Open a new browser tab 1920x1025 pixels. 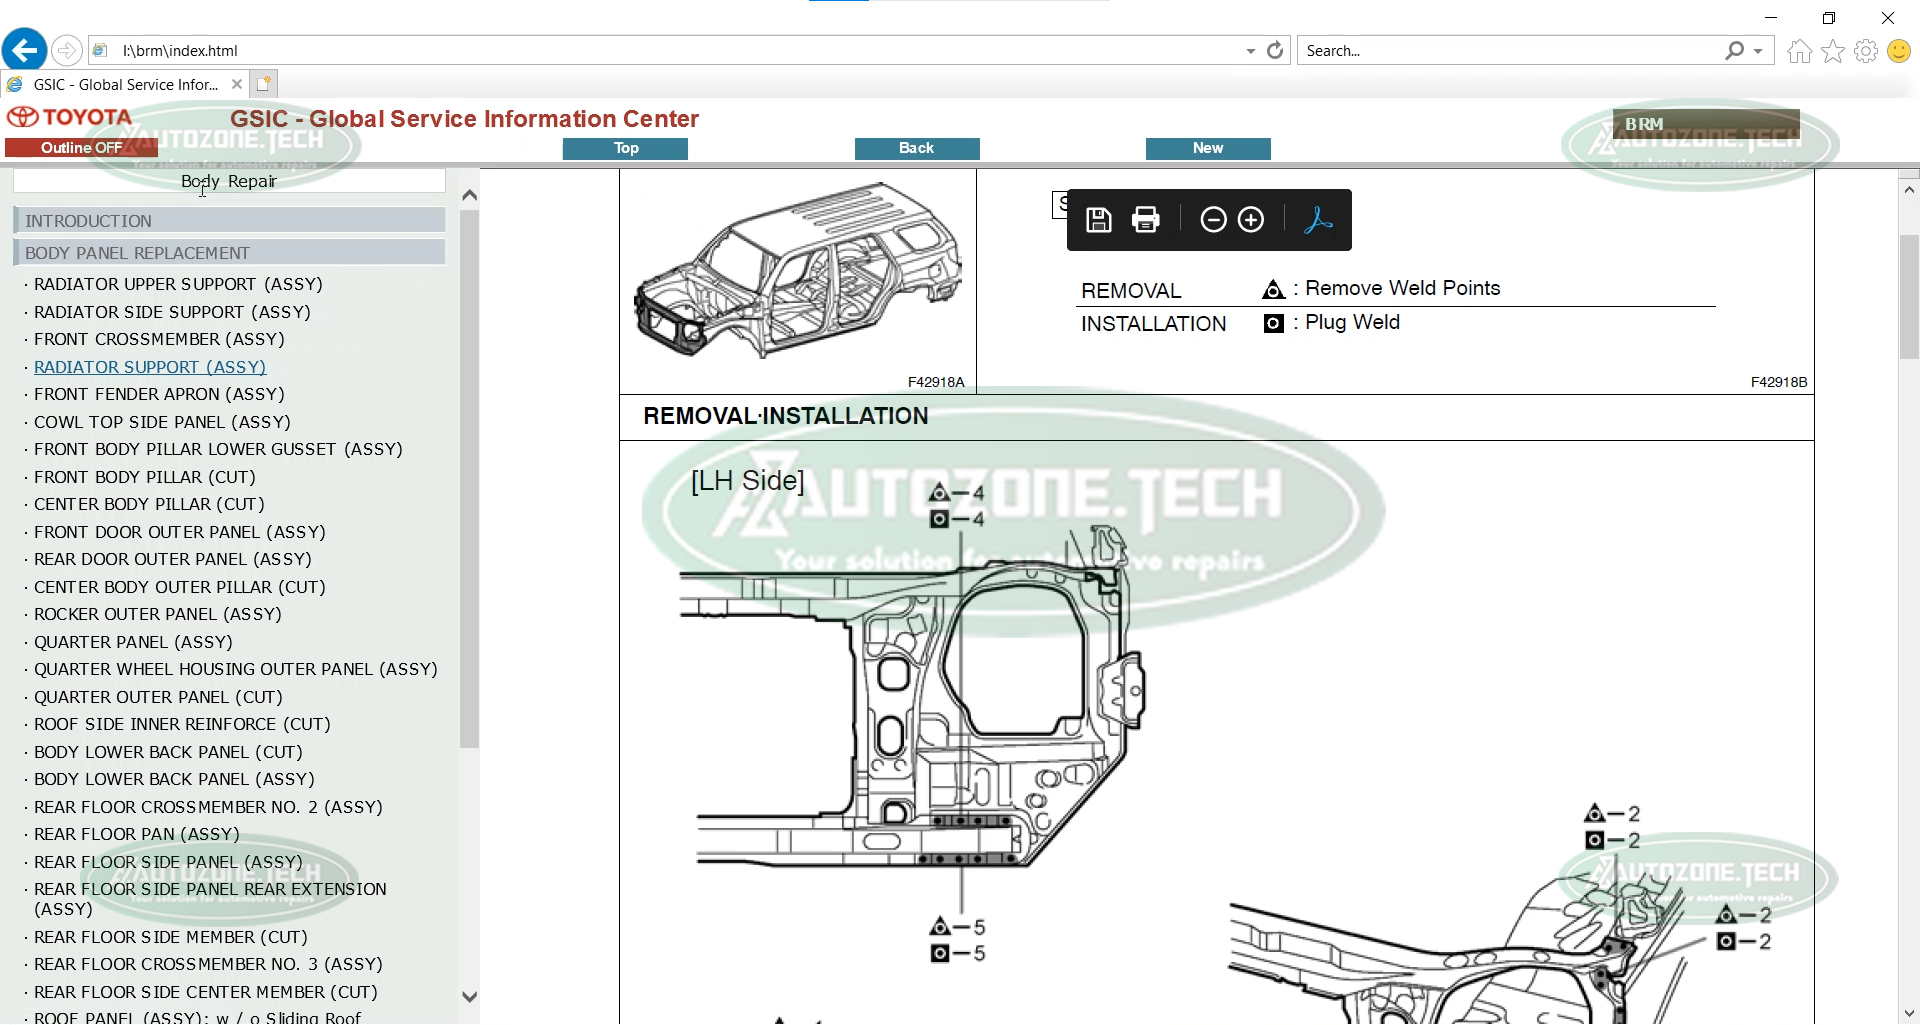coord(264,84)
